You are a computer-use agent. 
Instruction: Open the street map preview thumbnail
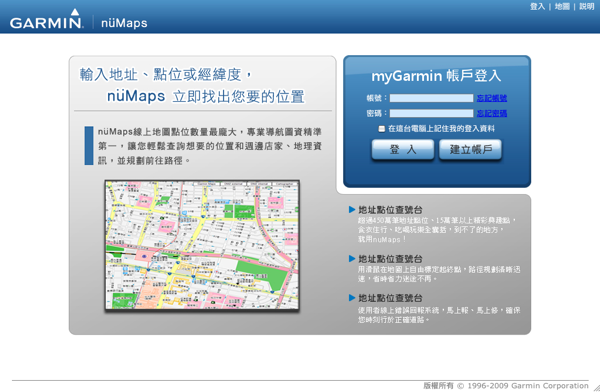point(202,245)
